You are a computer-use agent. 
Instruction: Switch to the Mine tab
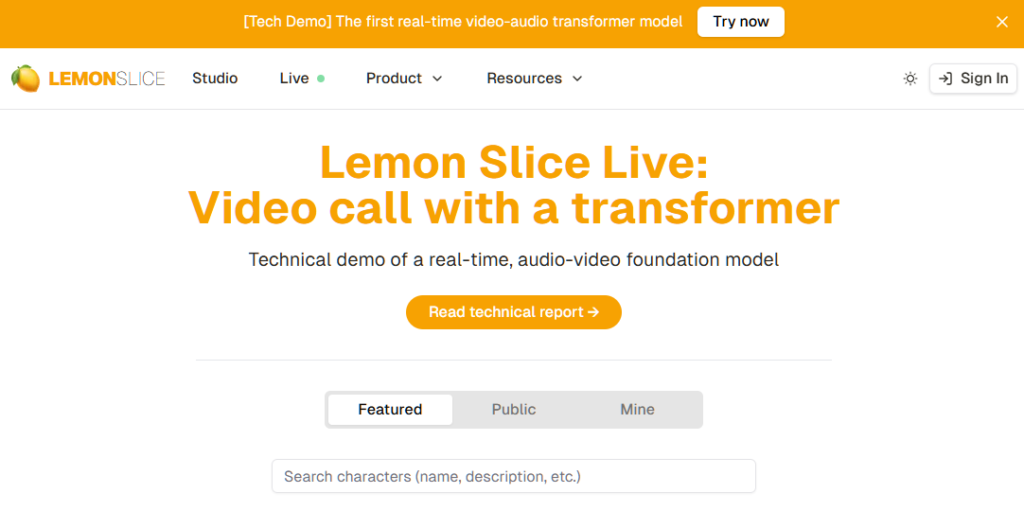[637, 410]
